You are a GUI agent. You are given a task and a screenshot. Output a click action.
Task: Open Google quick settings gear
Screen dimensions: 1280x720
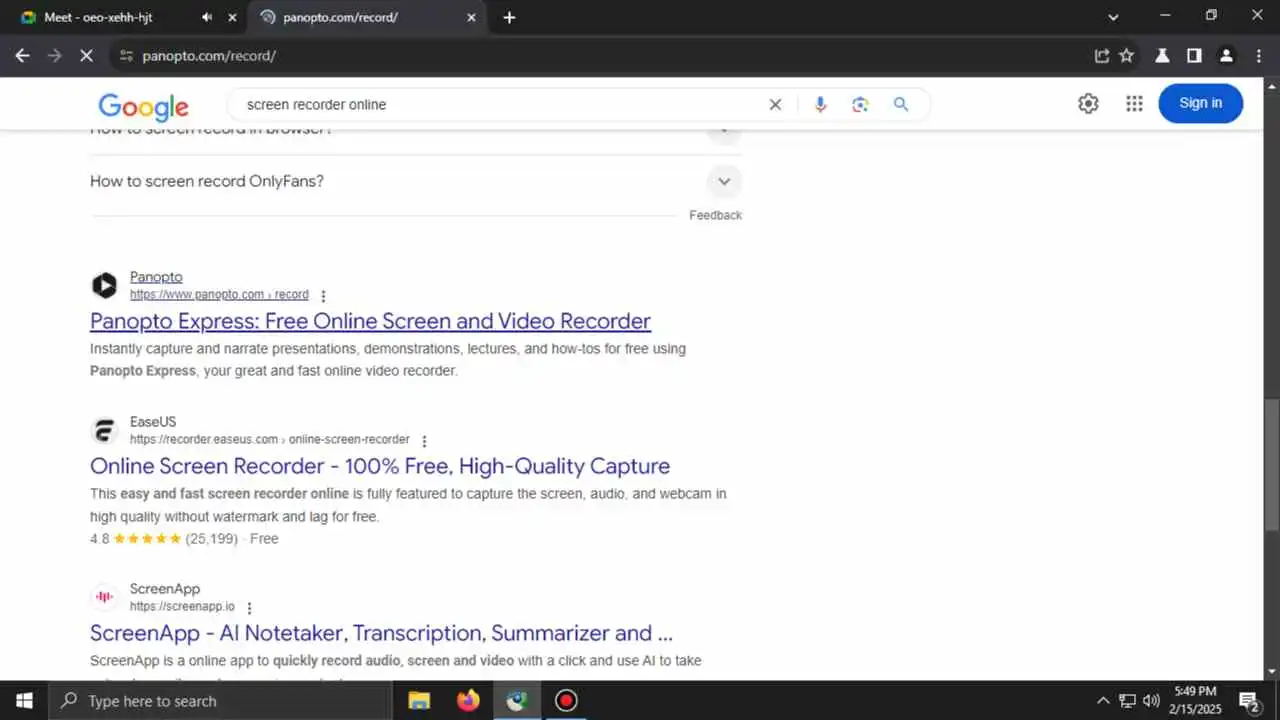(1088, 103)
